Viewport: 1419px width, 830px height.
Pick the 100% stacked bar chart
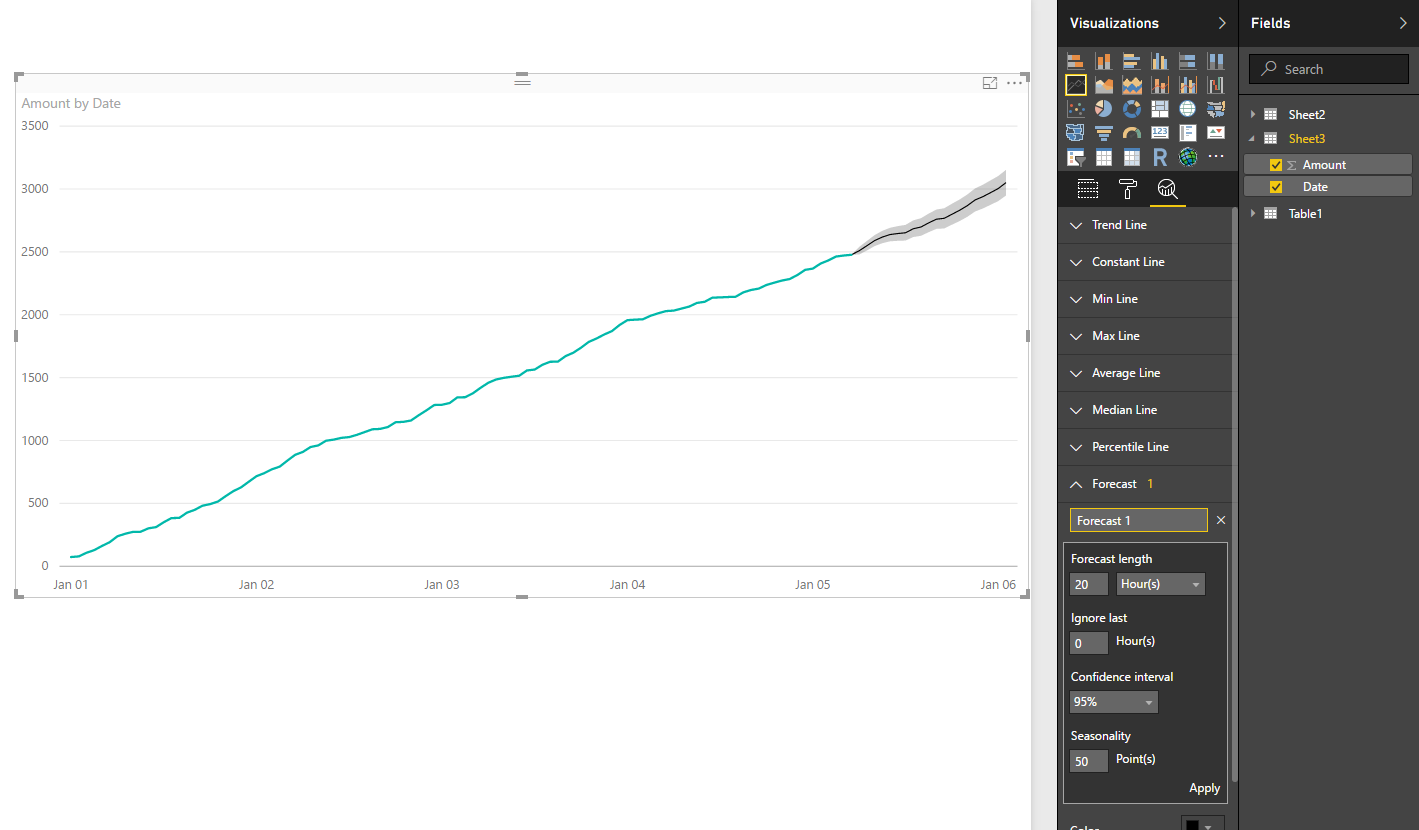(x=1188, y=61)
